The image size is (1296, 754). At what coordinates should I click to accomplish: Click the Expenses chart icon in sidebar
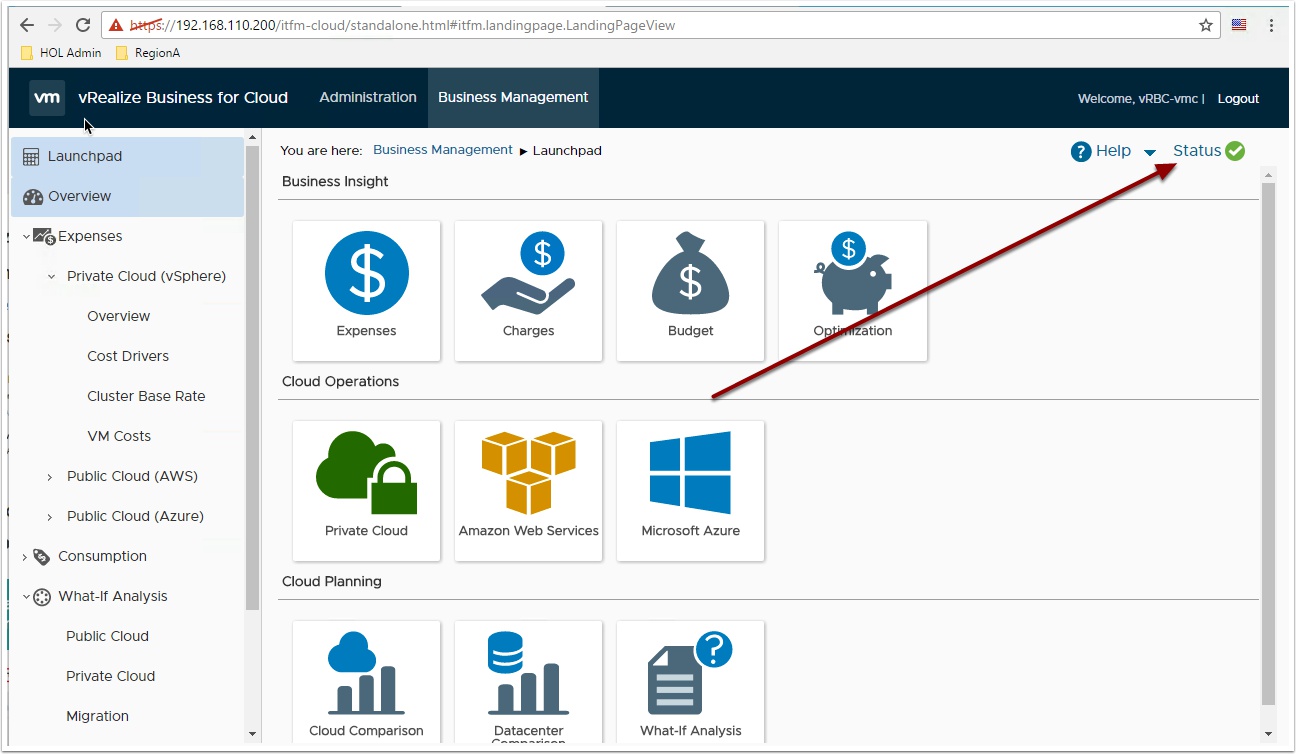44,237
